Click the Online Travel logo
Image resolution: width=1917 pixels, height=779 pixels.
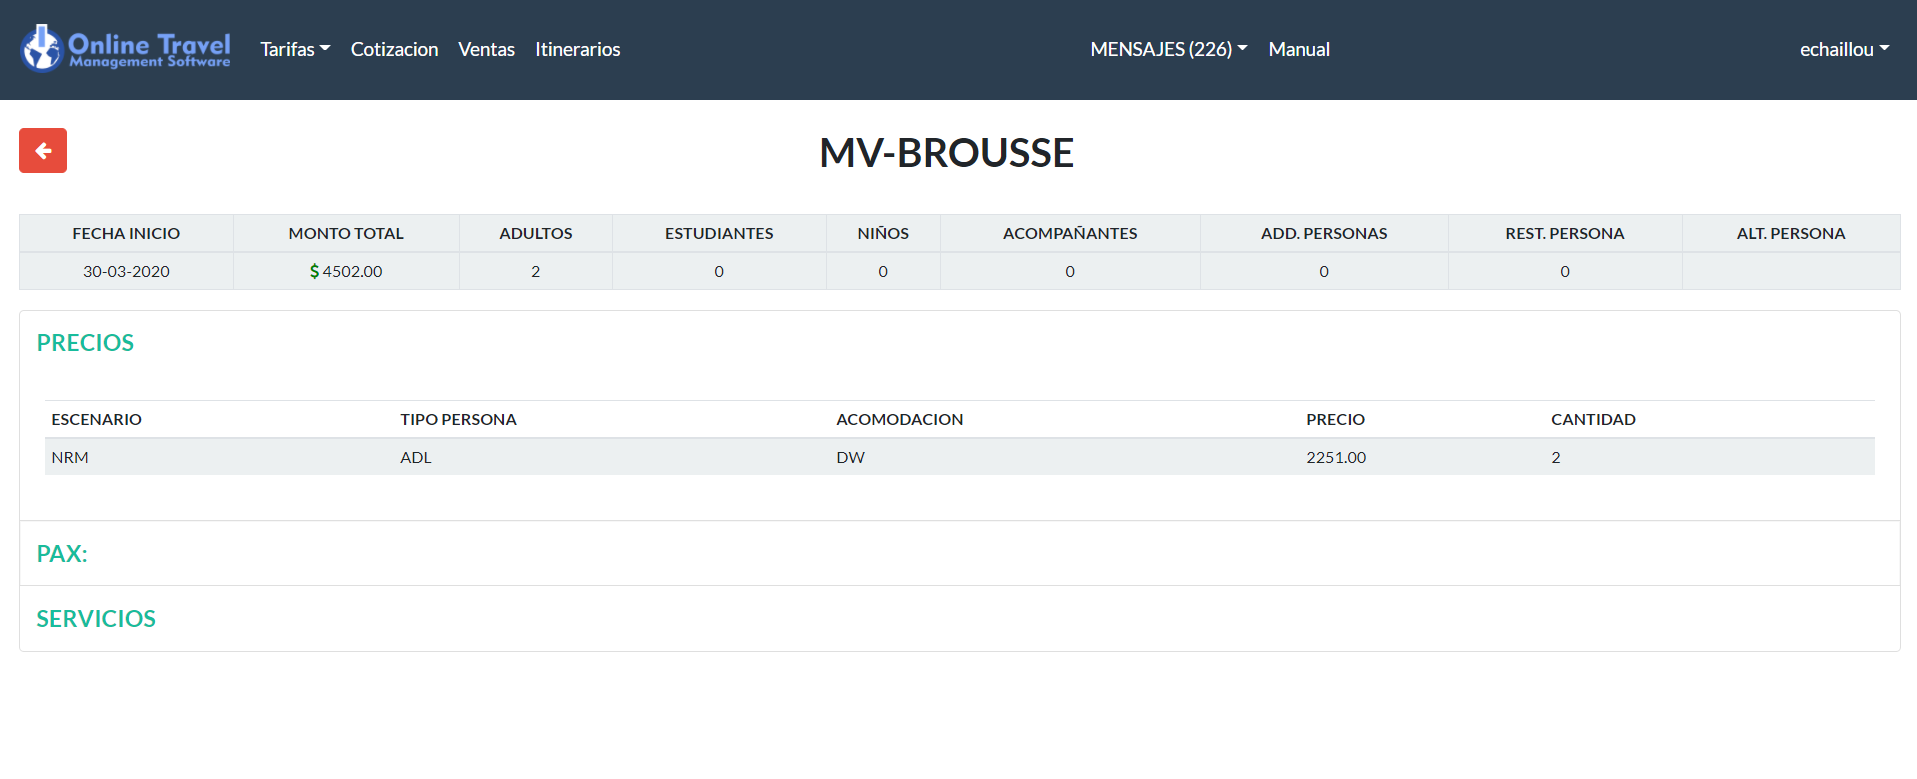click(x=126, y=49)
